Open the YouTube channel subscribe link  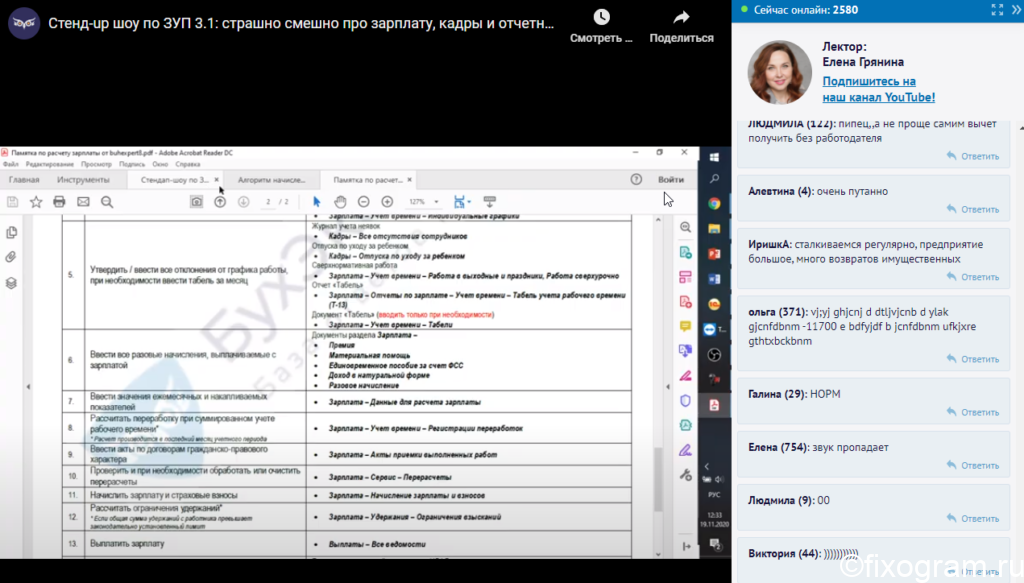pos(878,89)
